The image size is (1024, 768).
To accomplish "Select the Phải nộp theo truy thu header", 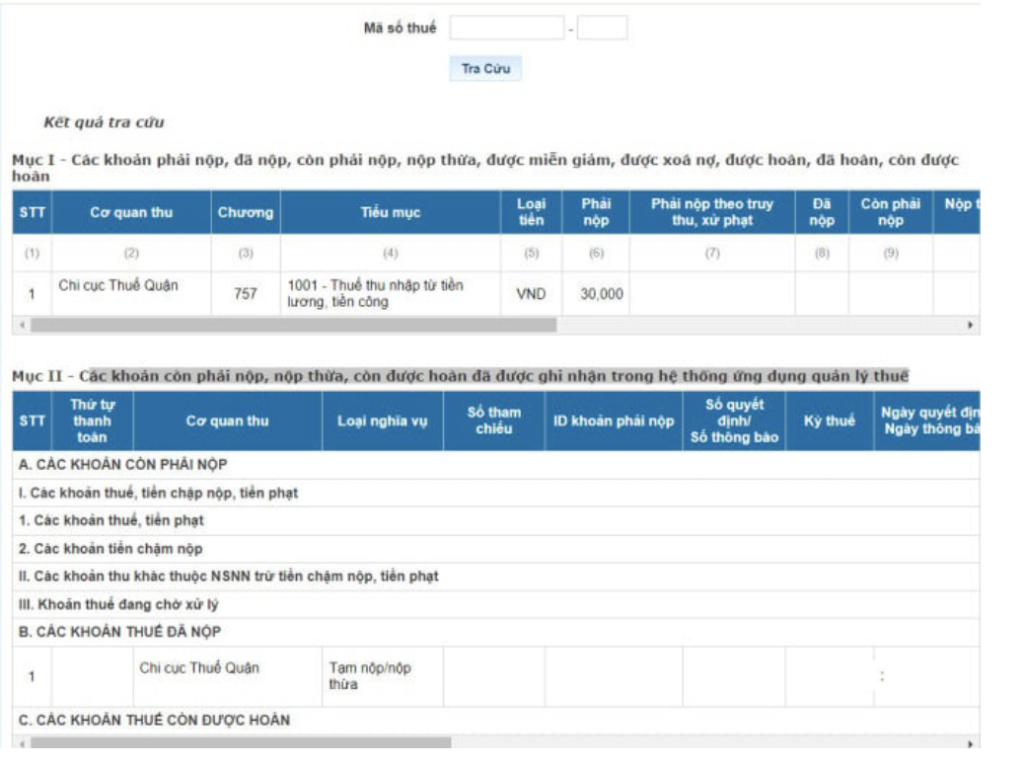I will point(712,213).
